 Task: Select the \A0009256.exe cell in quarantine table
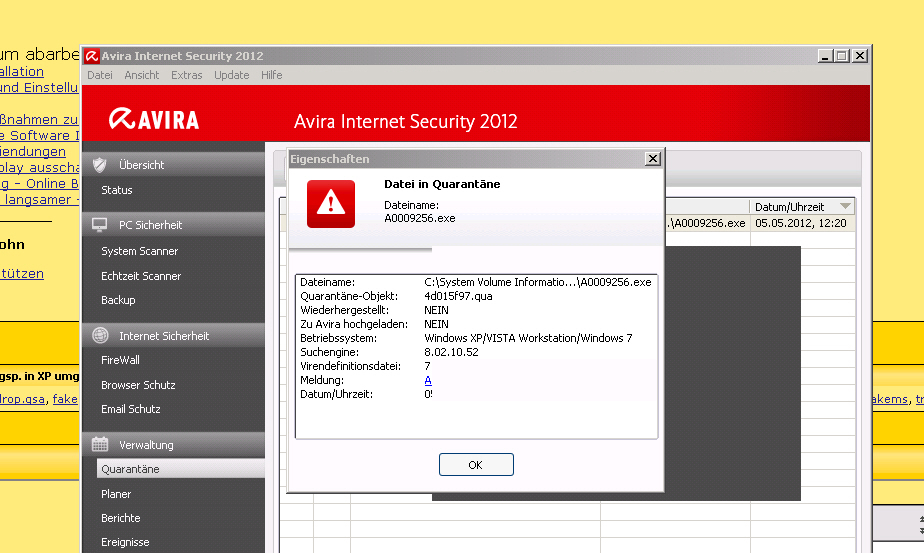coord(707,223)
